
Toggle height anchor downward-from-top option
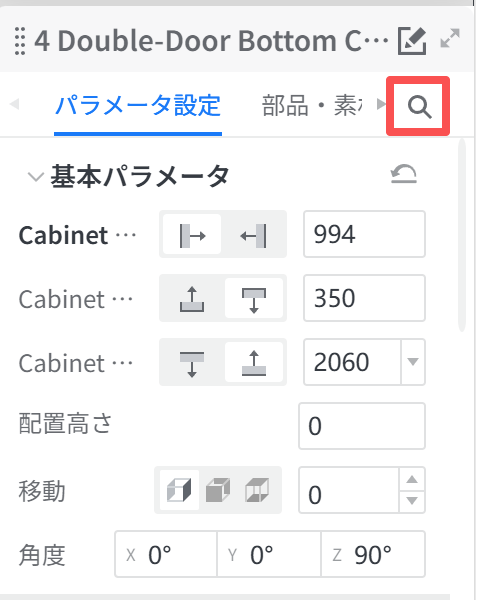[x=192, y=363]
